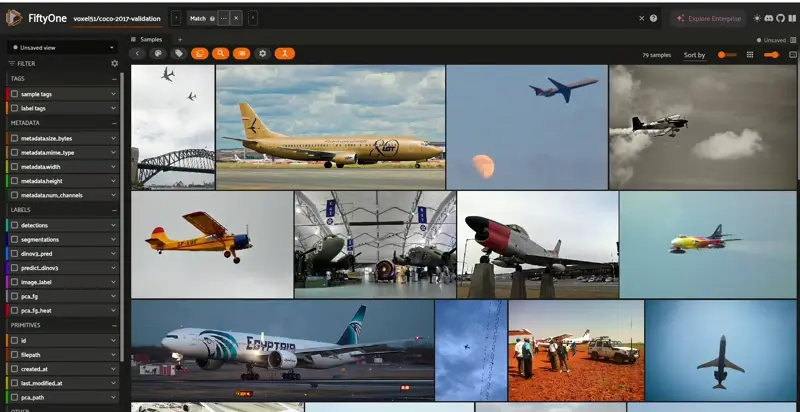Open the Match stage info icon
This screenshot has height=412, width=800.
click(x=212, y=19)
